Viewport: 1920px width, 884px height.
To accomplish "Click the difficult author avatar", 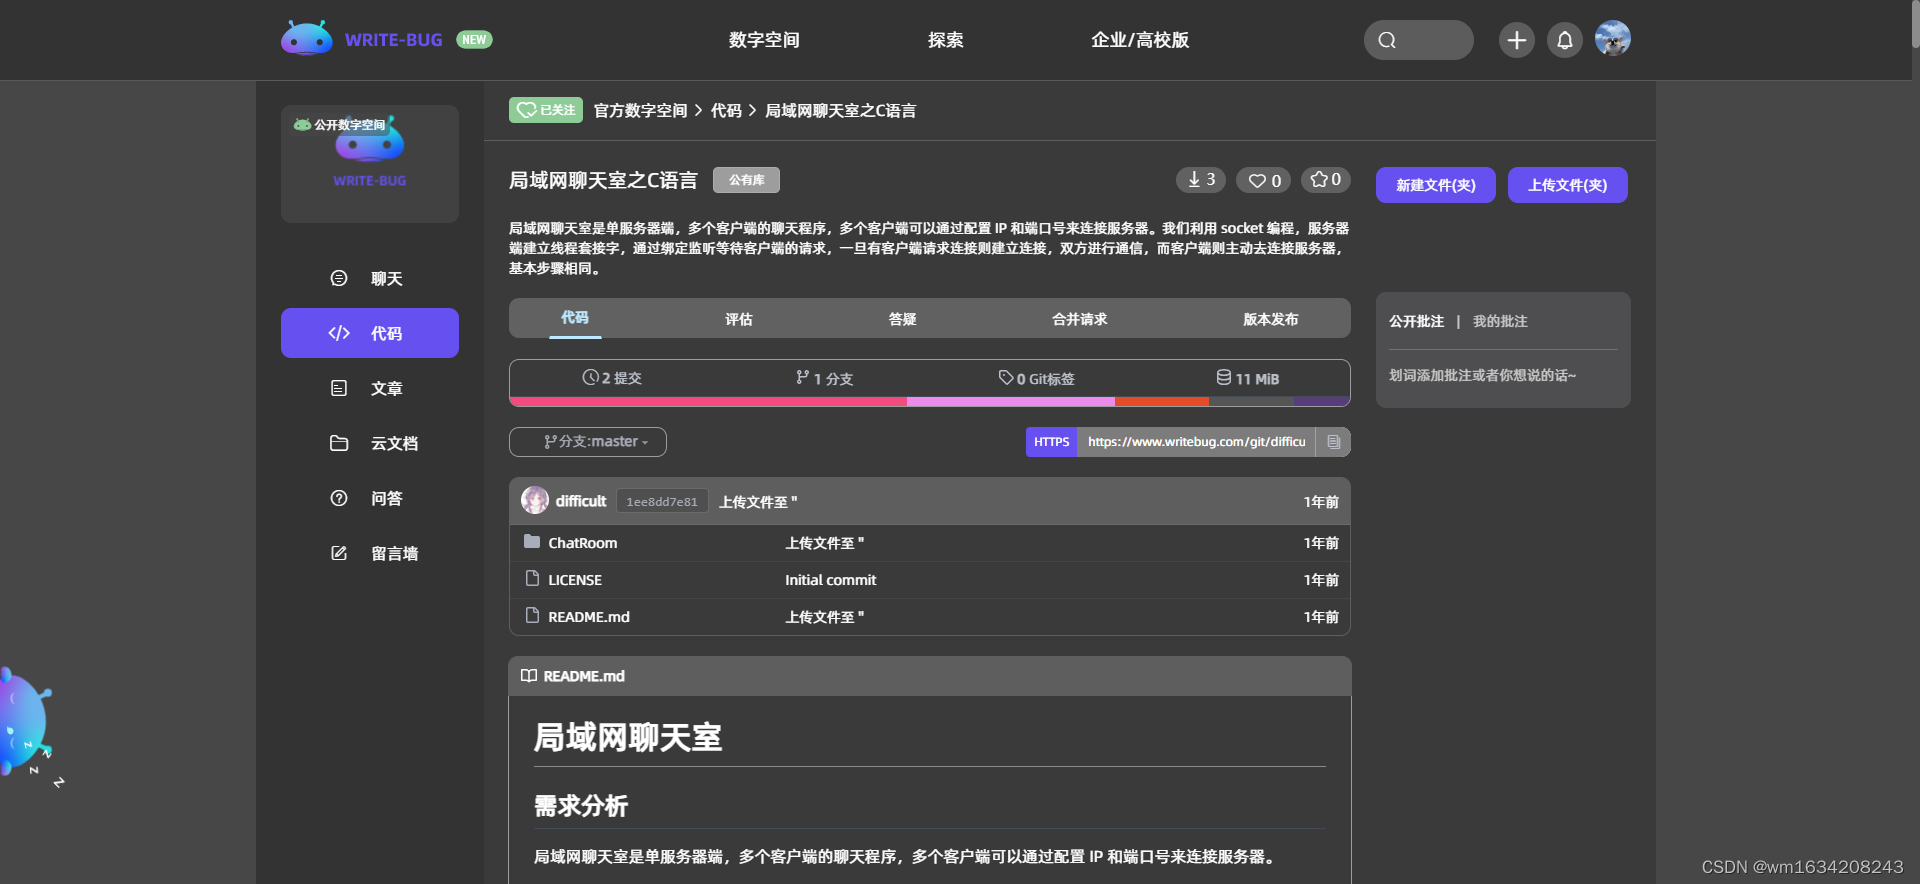I will coord(535,500).
